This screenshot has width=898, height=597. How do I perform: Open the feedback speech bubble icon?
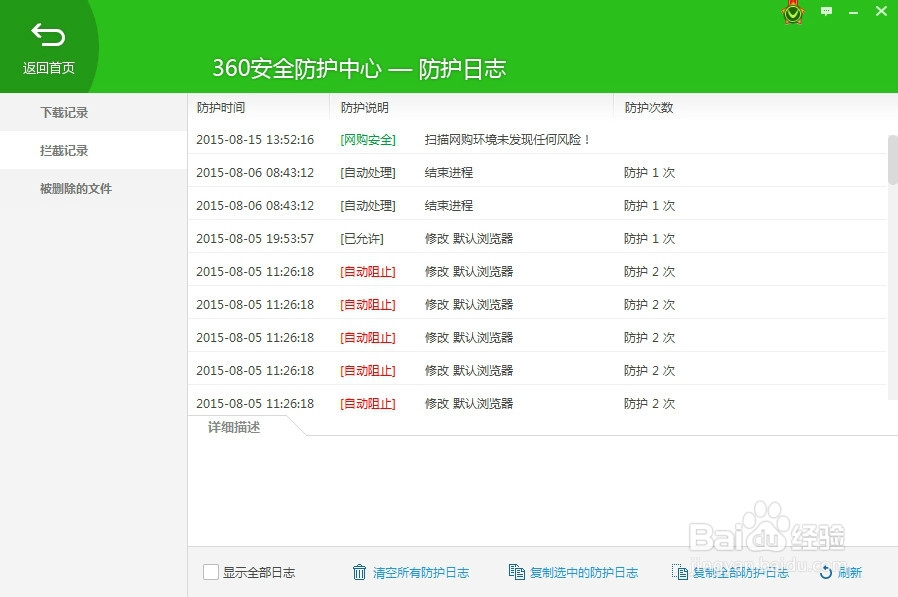coord(826,11)
